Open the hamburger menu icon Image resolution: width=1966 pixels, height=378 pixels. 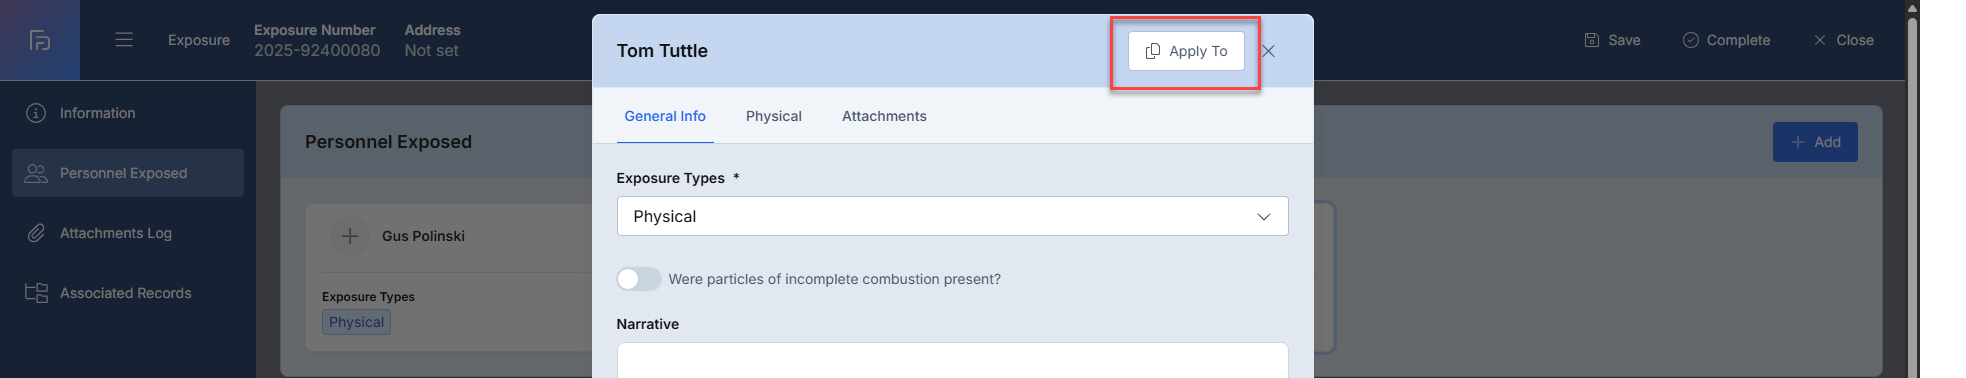pos(124,40)
